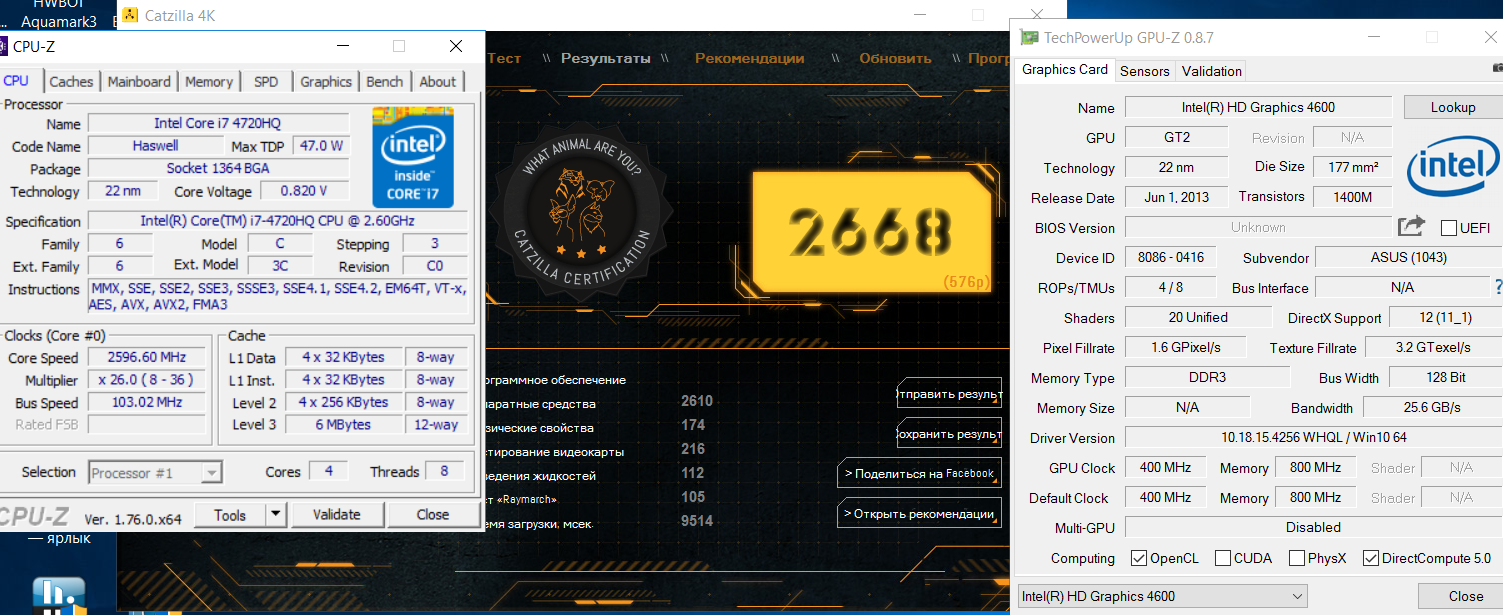This screenshot has height=615, width=1503.
Task: Click the Поделиться на Facebook button
Action: (919, 473)
